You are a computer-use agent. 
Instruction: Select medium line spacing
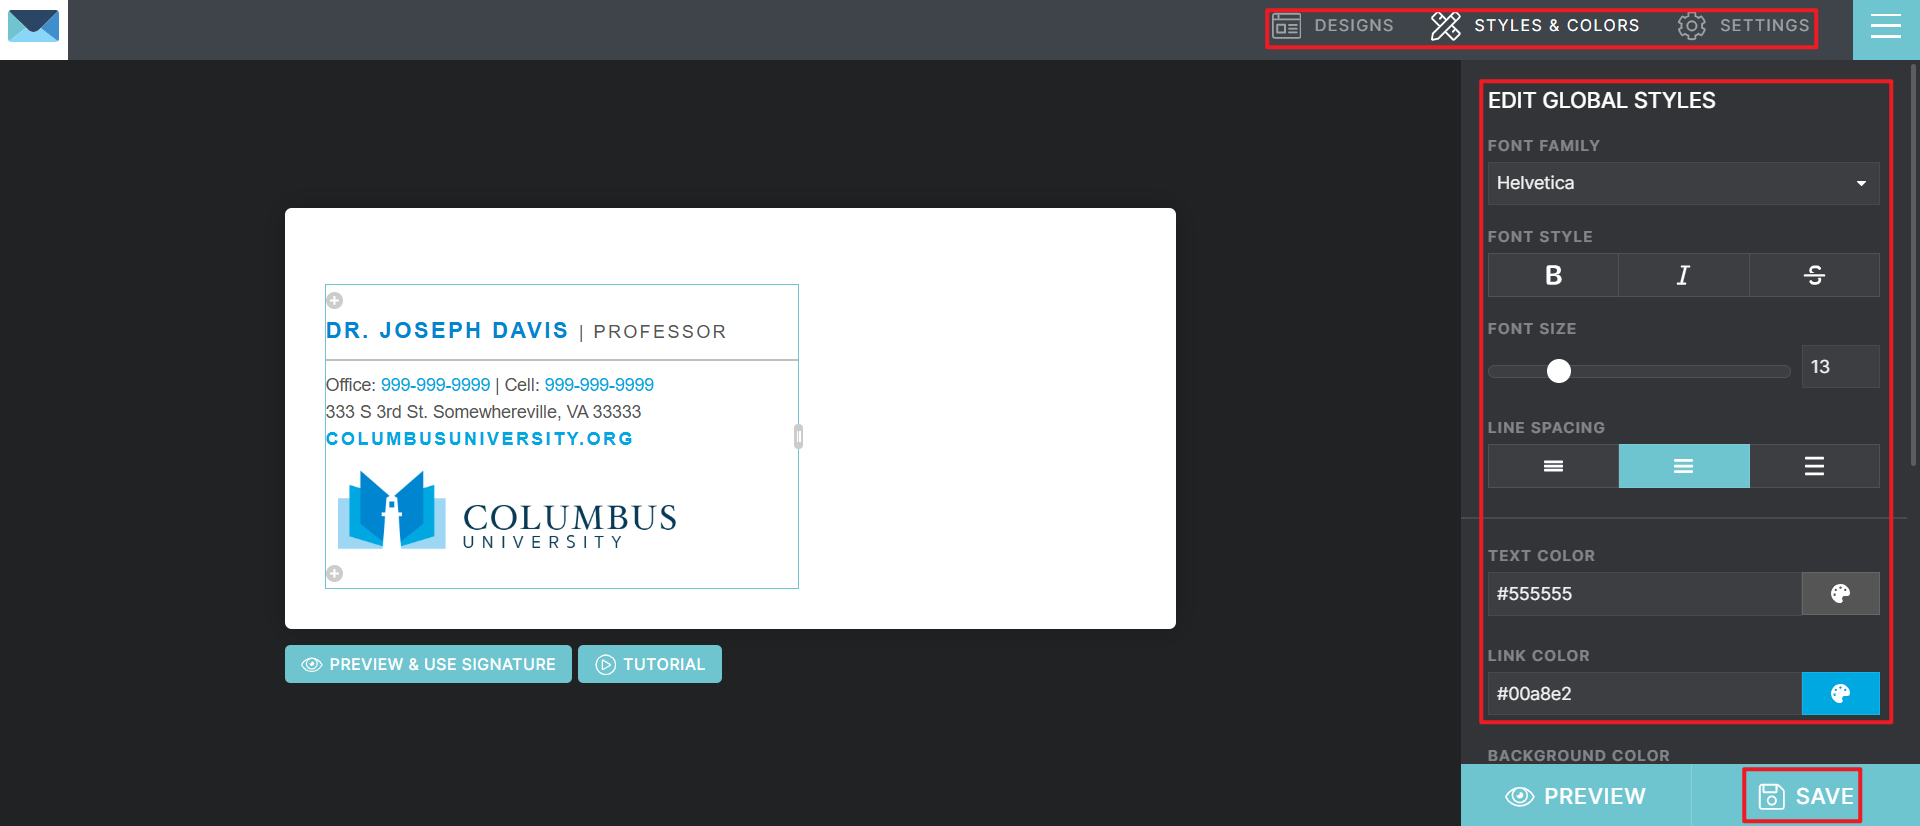1684,466
